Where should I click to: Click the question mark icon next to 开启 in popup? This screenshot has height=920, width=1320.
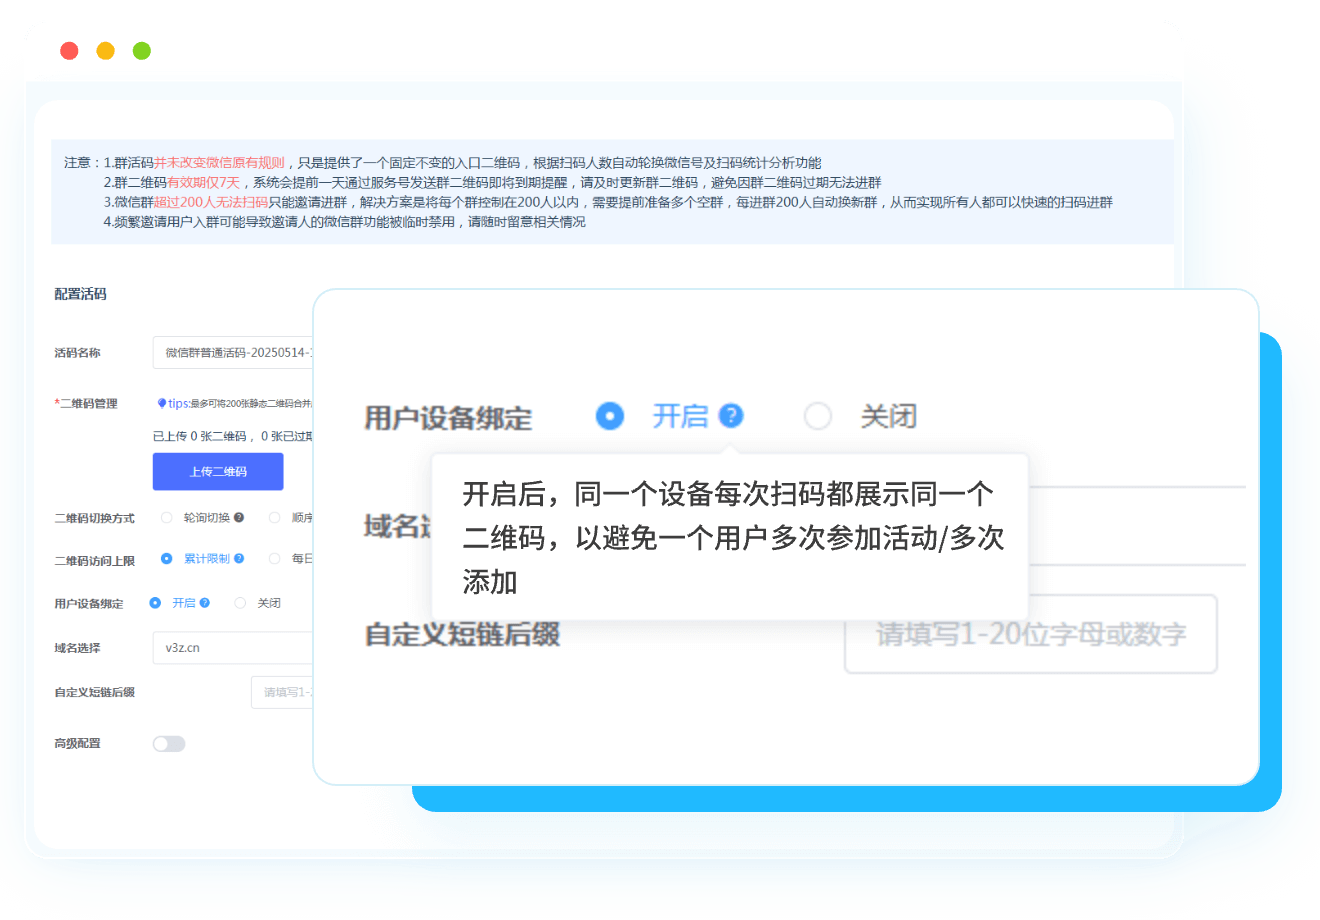click(x=732, y=416)
